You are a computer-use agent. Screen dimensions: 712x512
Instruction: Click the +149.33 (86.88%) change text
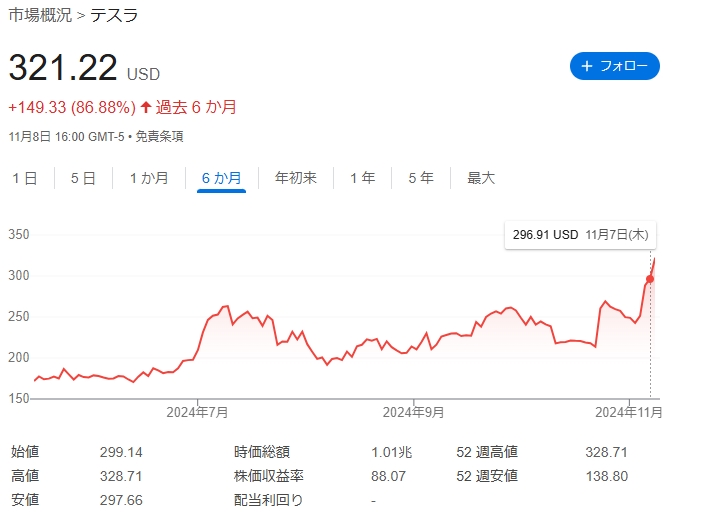click(72, 108)
